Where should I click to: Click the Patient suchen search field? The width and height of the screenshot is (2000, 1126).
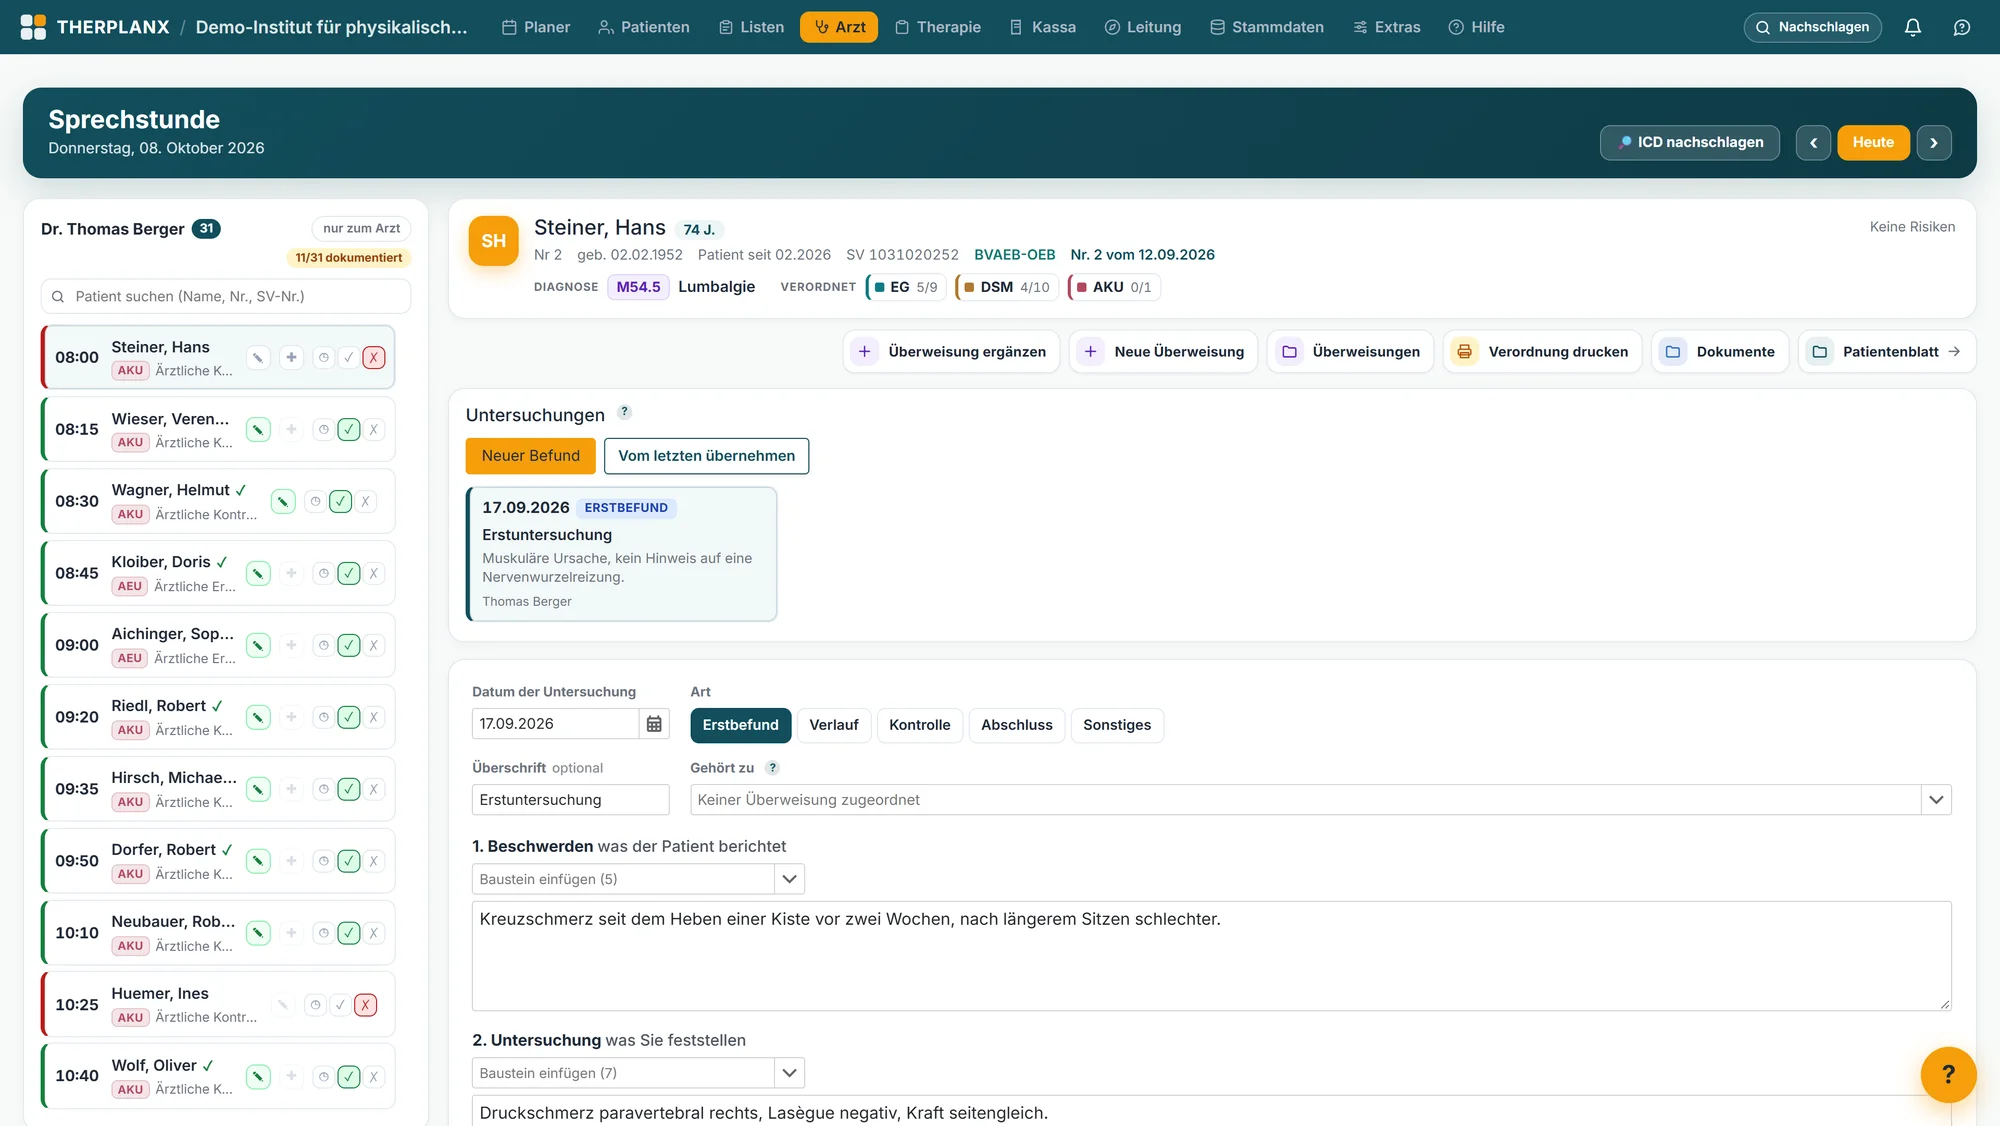pyautogui.click(x=226, y=296)
